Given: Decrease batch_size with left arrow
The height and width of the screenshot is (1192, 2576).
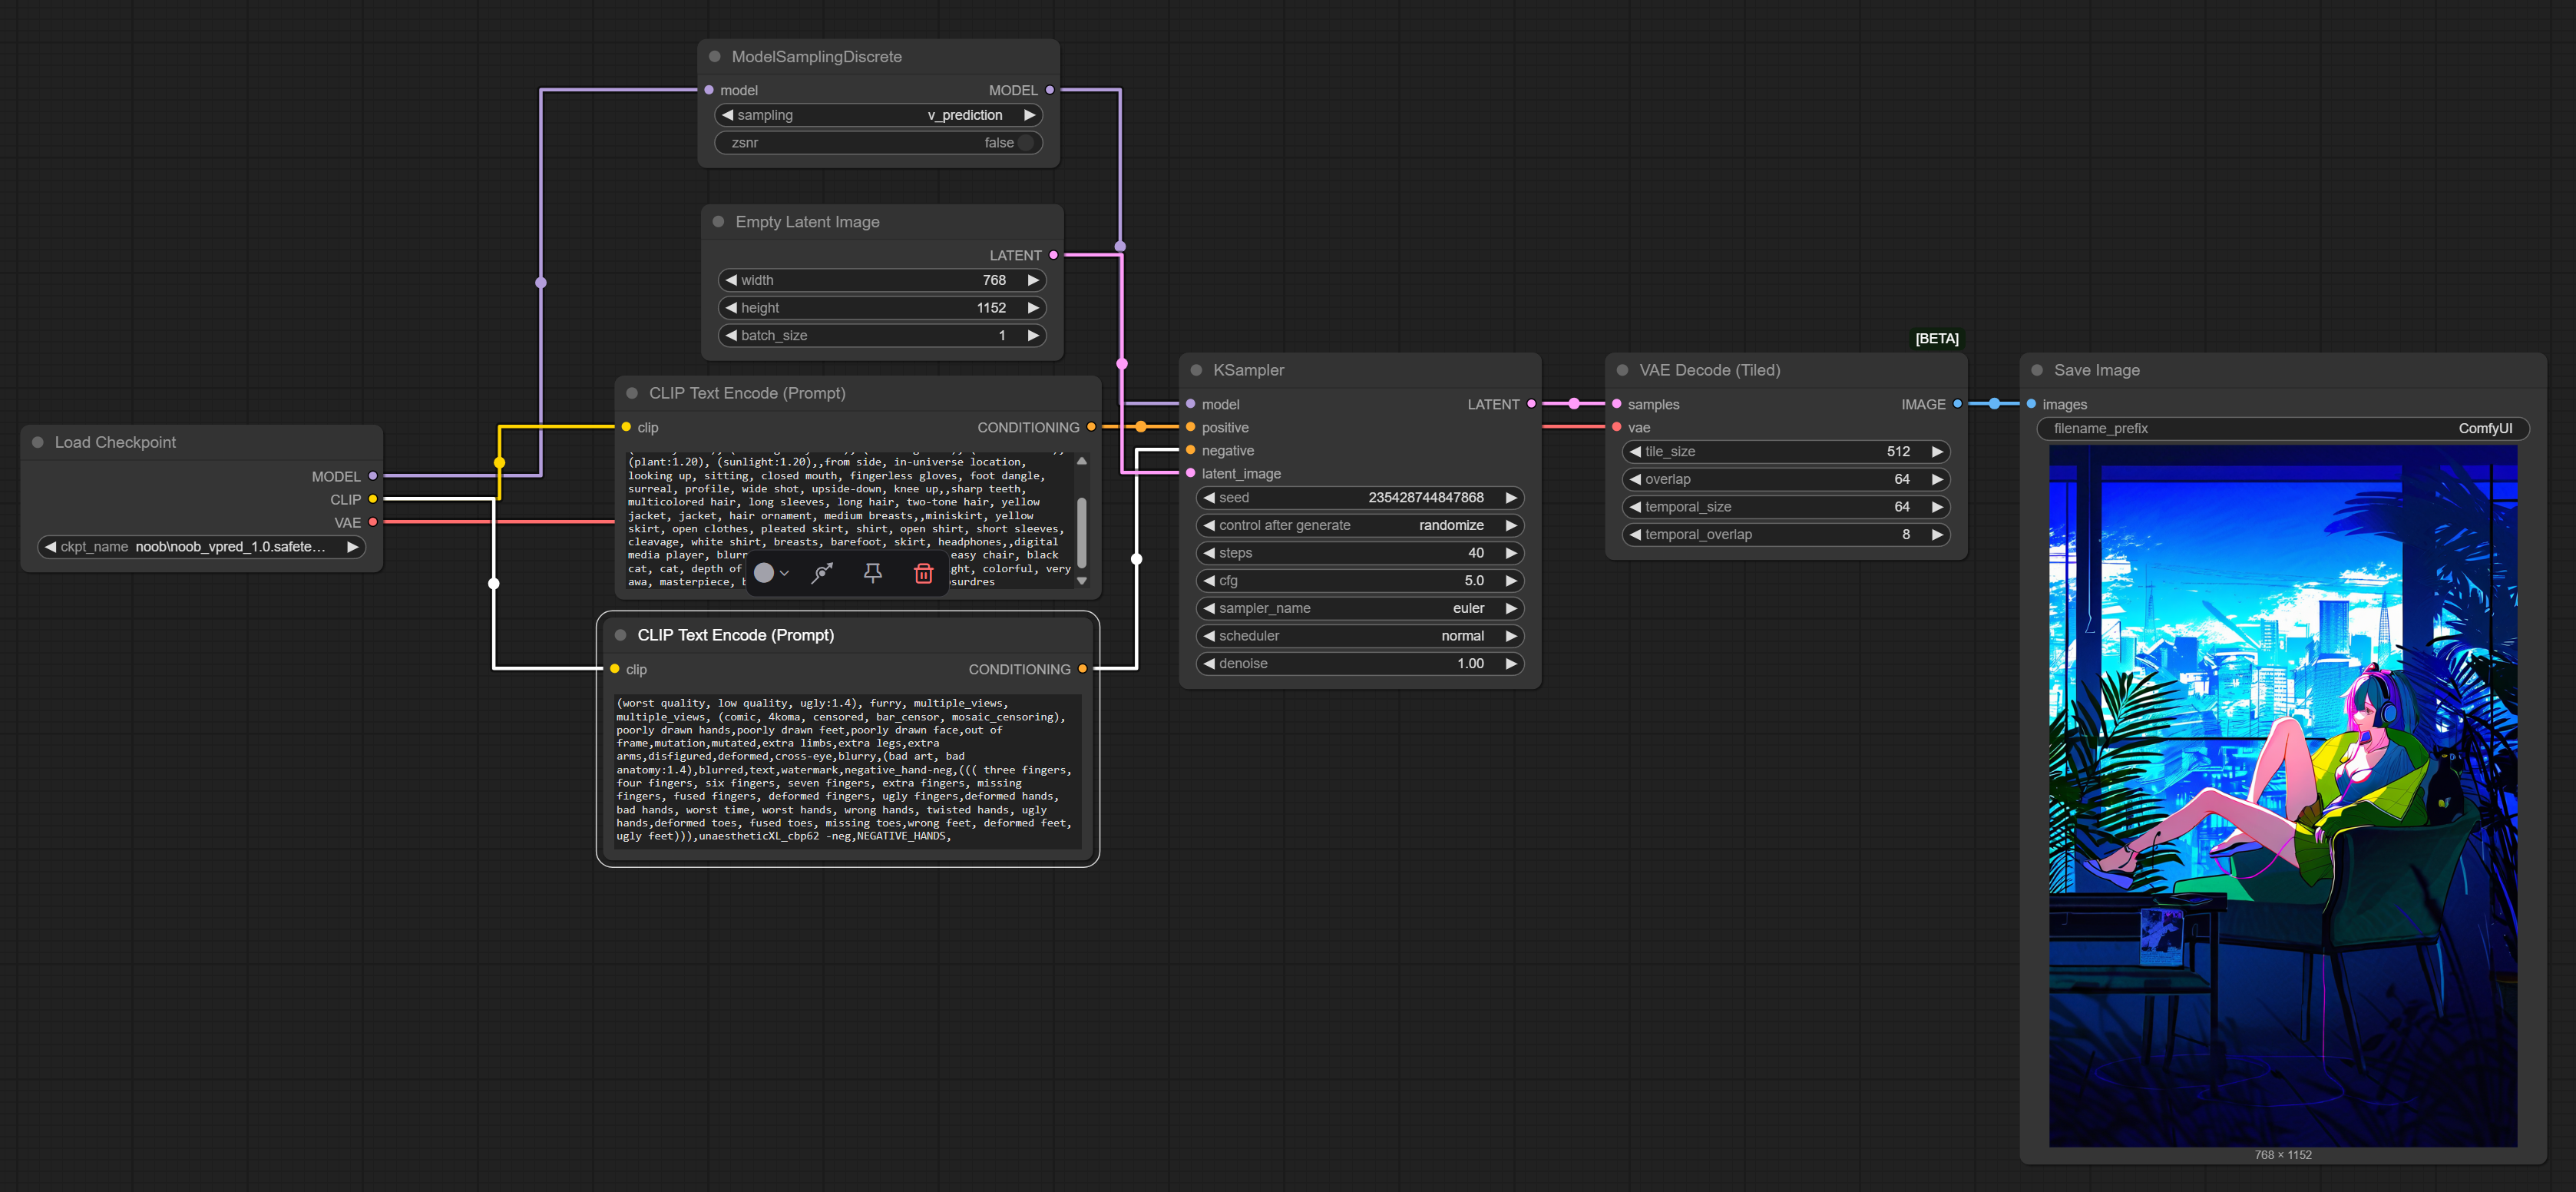Looking at the screenshot, I should (x=731, y=335).
